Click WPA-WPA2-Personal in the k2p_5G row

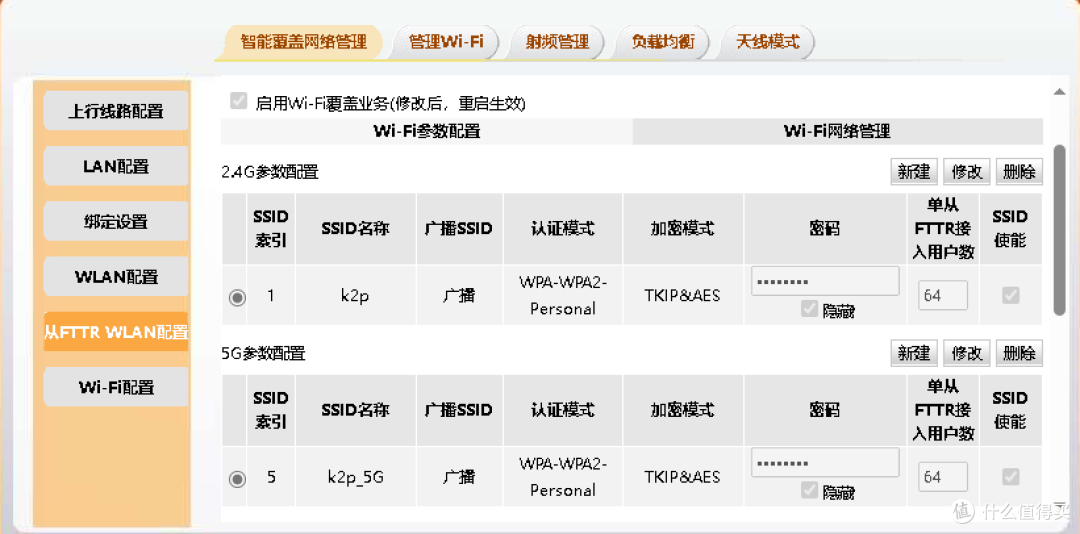(563, 476)
